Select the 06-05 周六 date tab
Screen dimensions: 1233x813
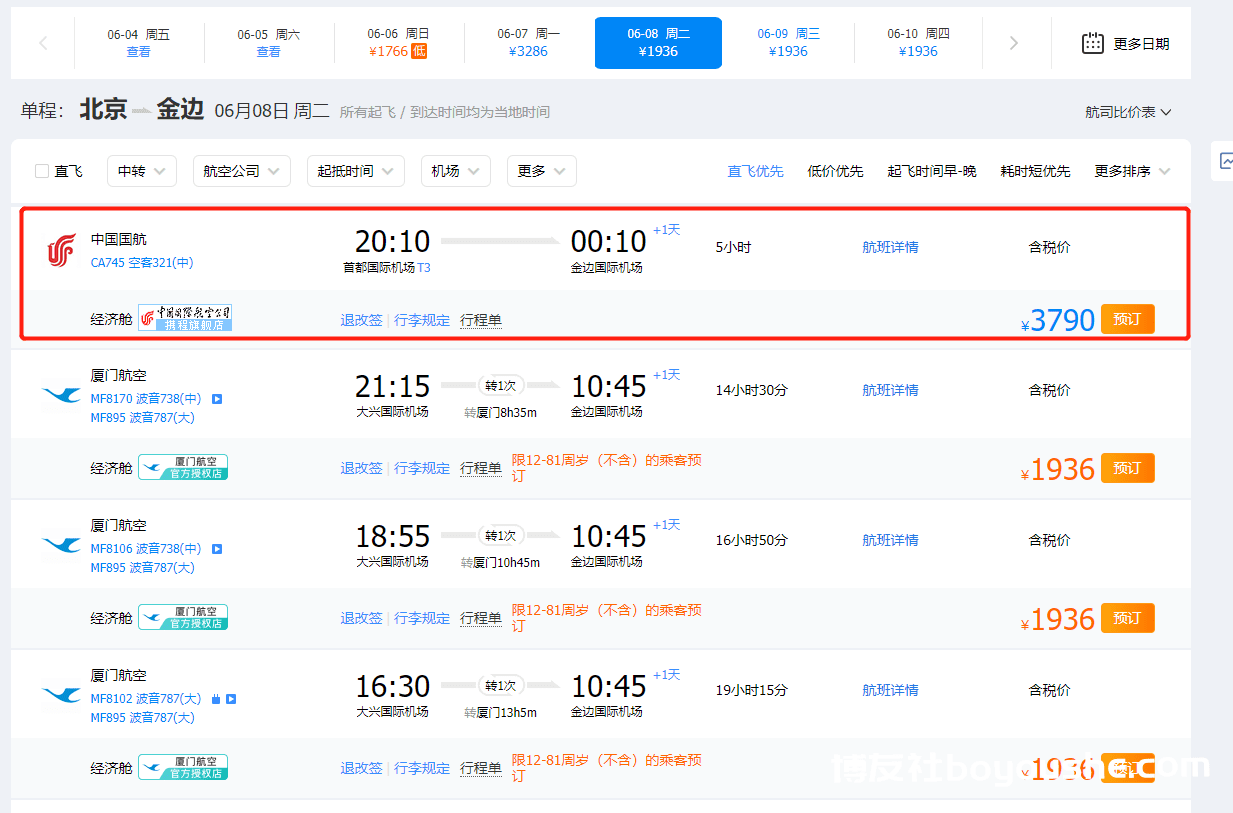point(269,43)
